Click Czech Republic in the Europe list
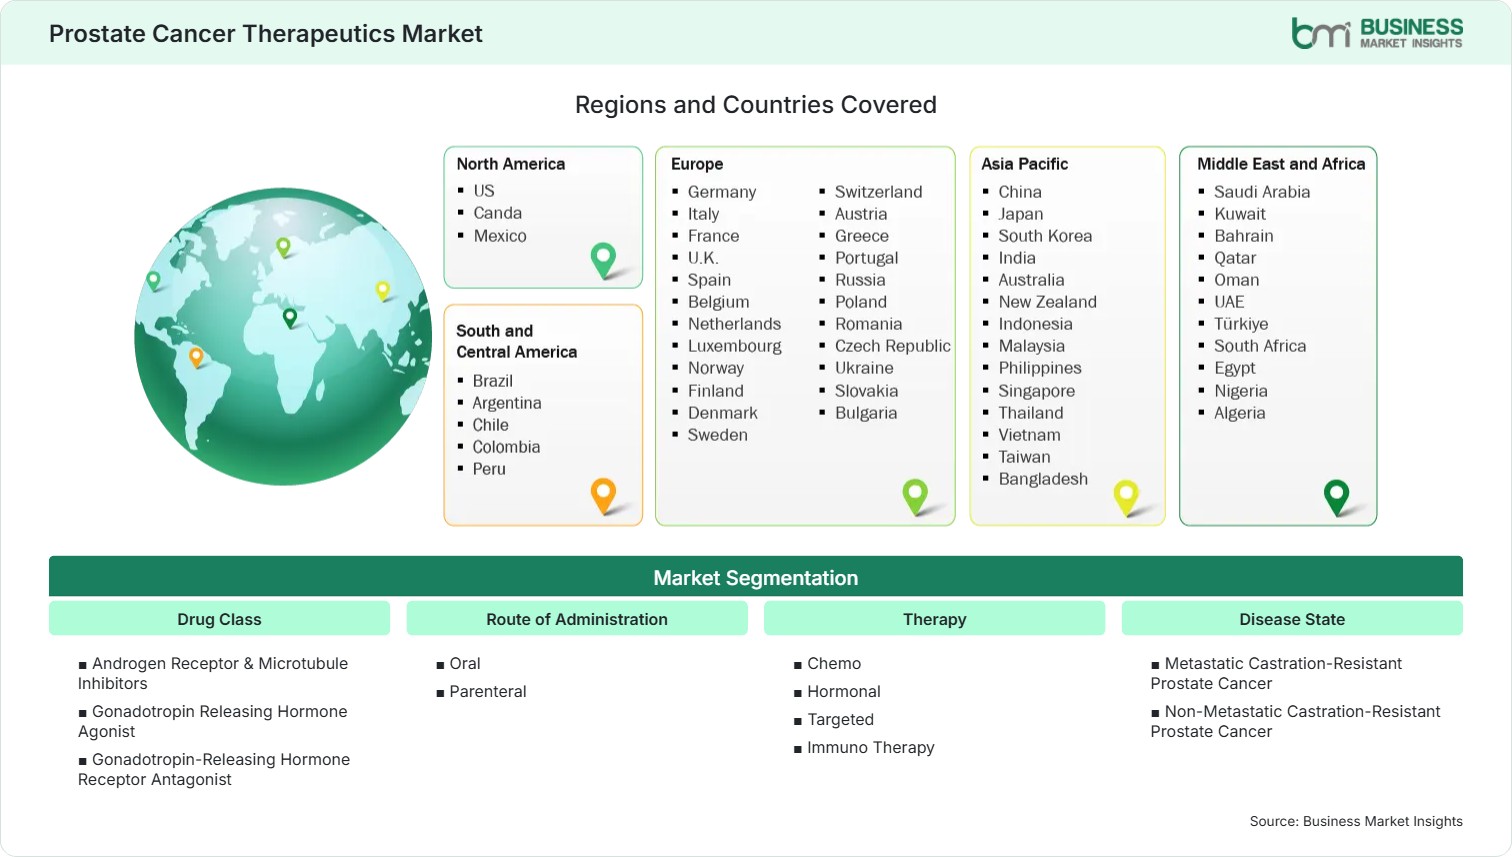This screenshot has width=1512, height=857. tap(892, 346)
